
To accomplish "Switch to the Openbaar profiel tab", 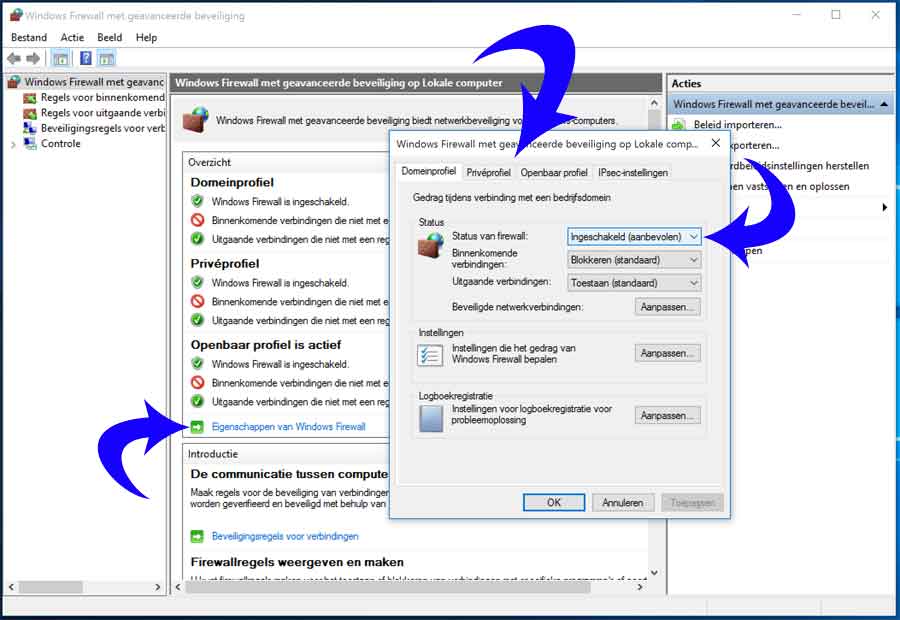I will coord(554,173).
